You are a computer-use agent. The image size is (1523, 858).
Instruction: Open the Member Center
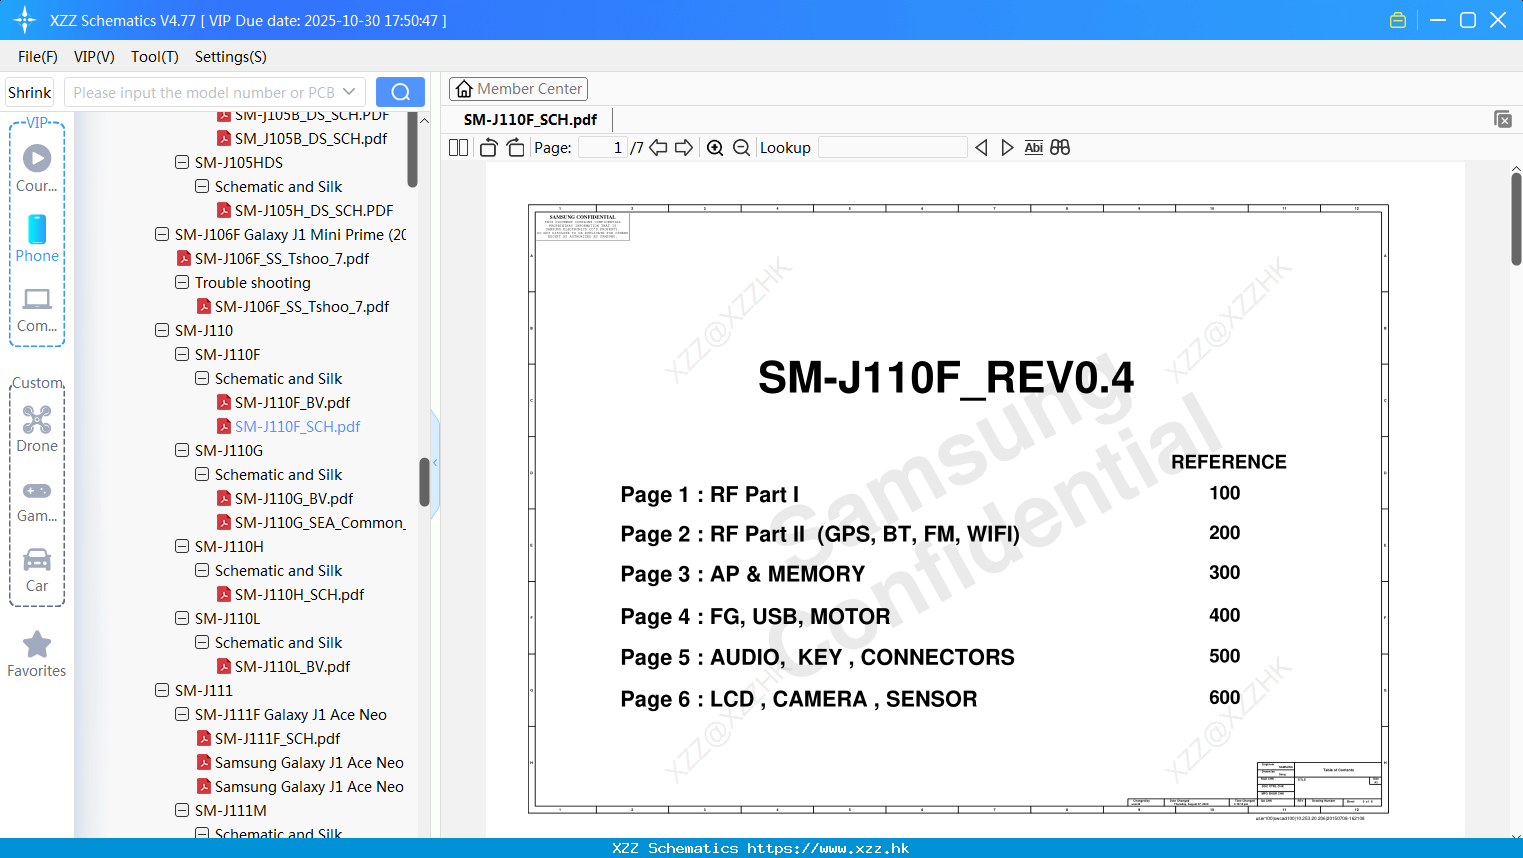coord(518,89)
